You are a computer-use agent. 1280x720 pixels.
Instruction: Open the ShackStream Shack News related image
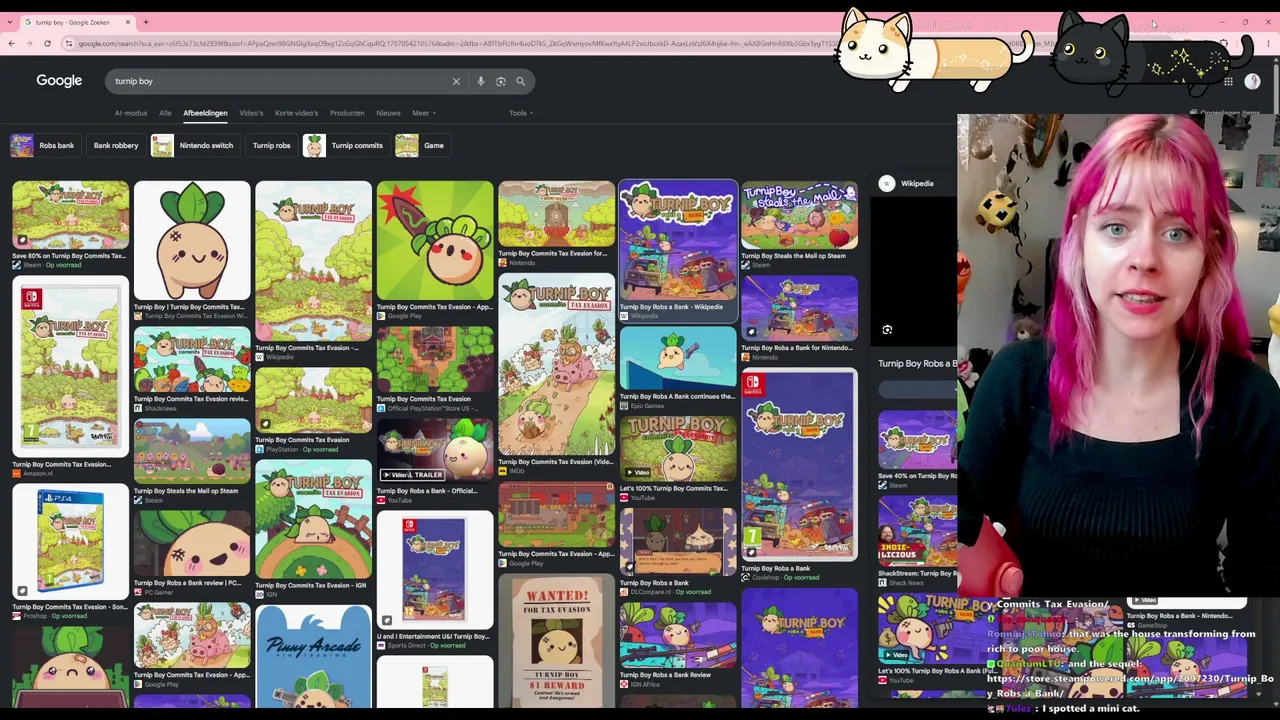917,533
